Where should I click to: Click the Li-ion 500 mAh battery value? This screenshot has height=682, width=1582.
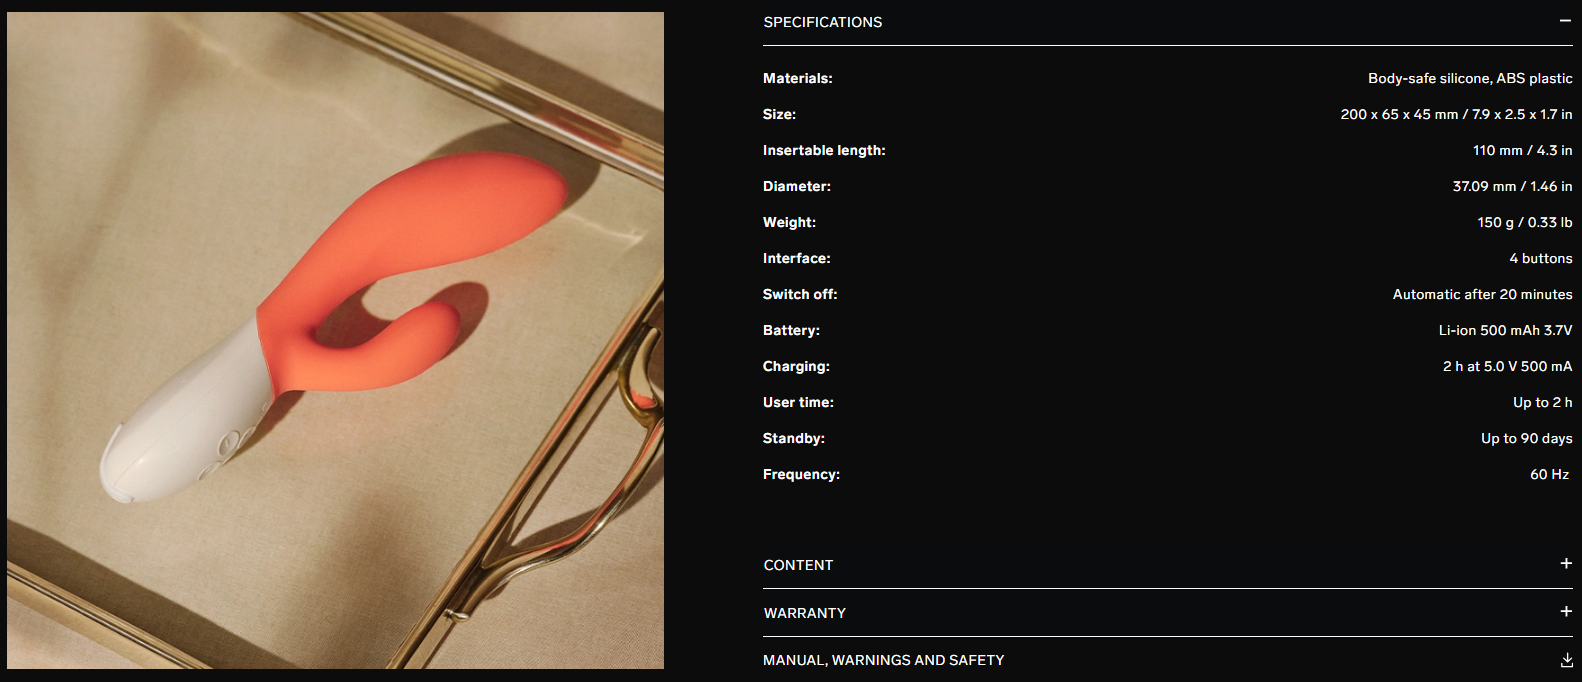tap(1505, 330)
